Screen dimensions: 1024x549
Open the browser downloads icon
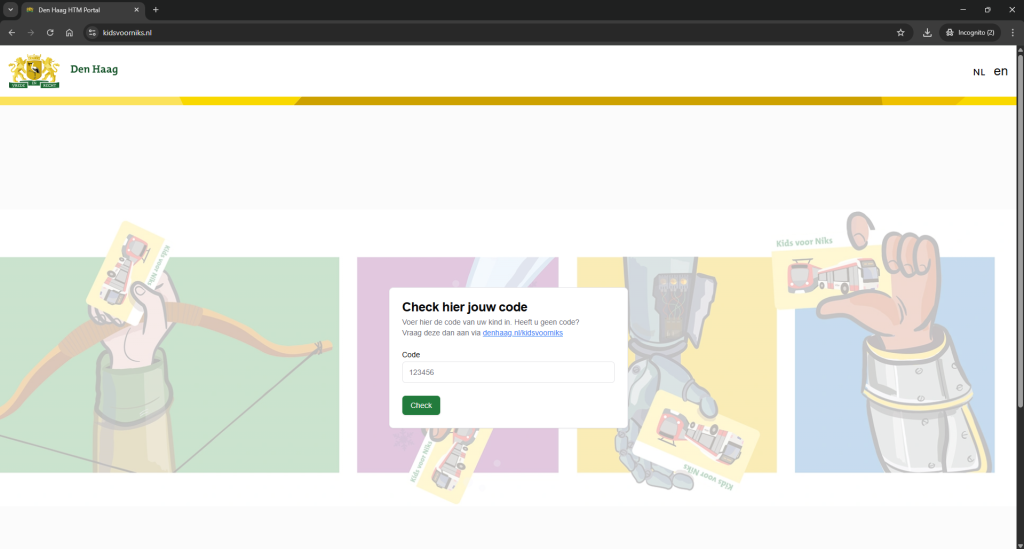click(927, 32)
